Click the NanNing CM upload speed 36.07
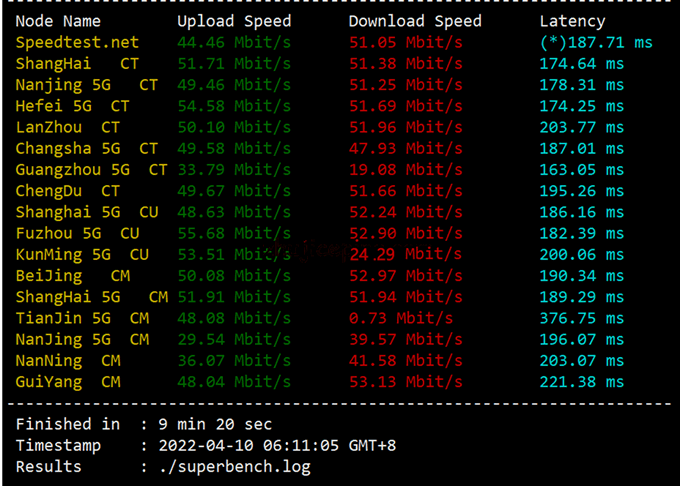Viewport: 680px width, 486px height. pos(234,360)
